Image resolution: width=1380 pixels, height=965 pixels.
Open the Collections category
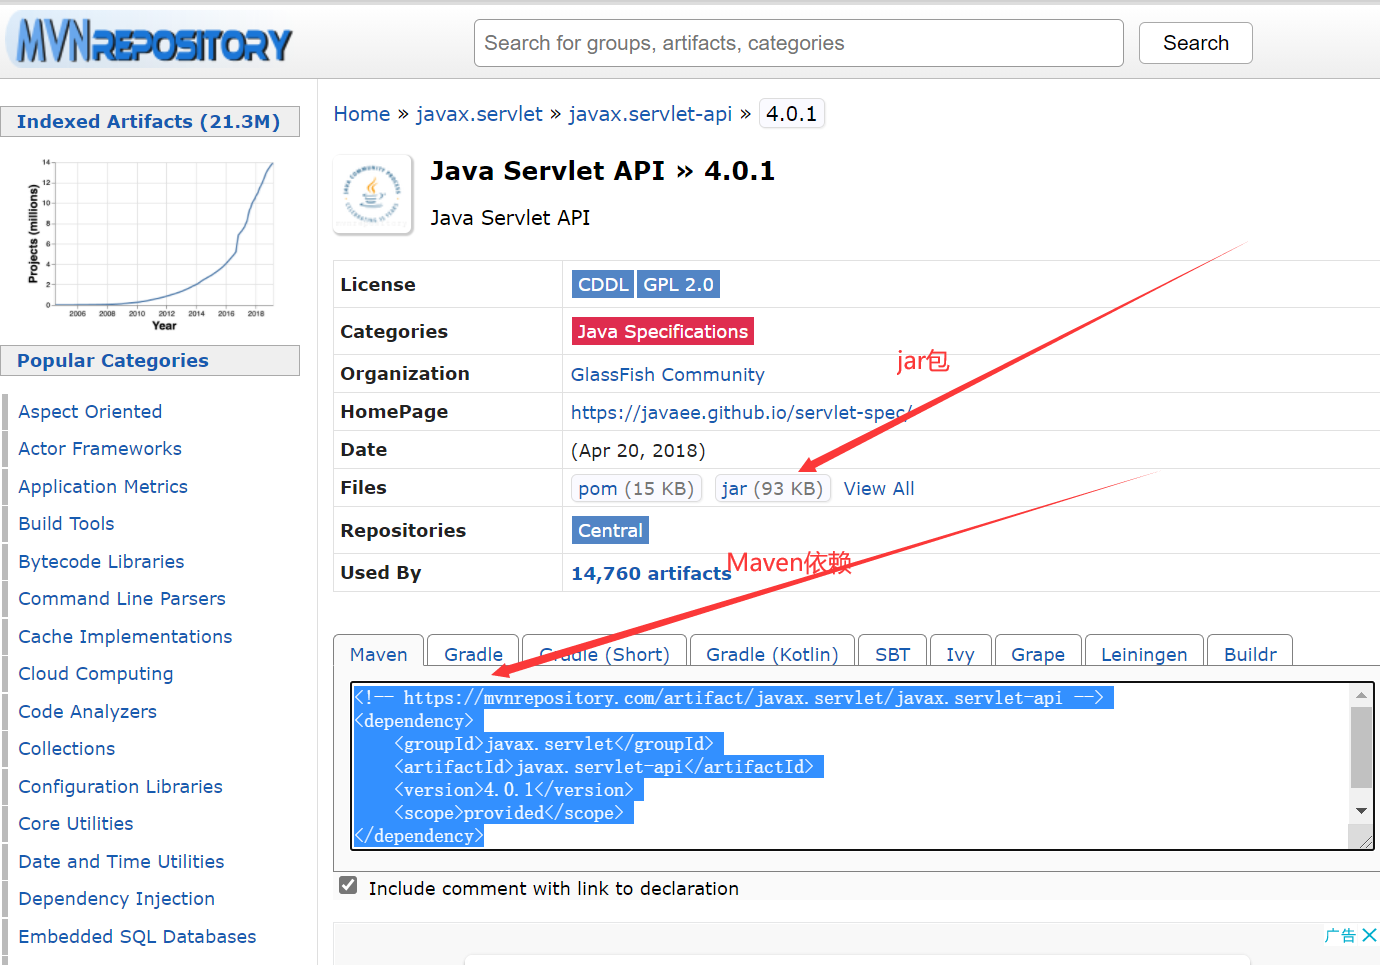click(x=67, y=748)
